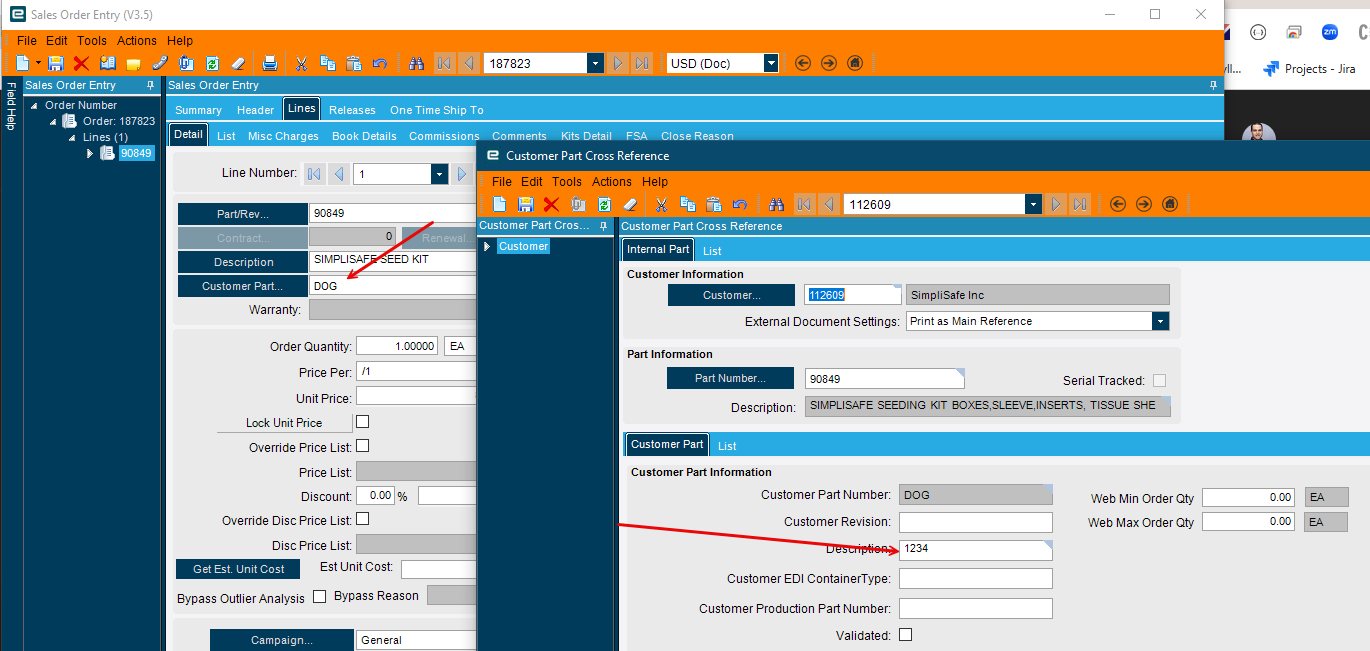Click the Campaign... button
The image size is (1370, 651).
coord(282,640)
